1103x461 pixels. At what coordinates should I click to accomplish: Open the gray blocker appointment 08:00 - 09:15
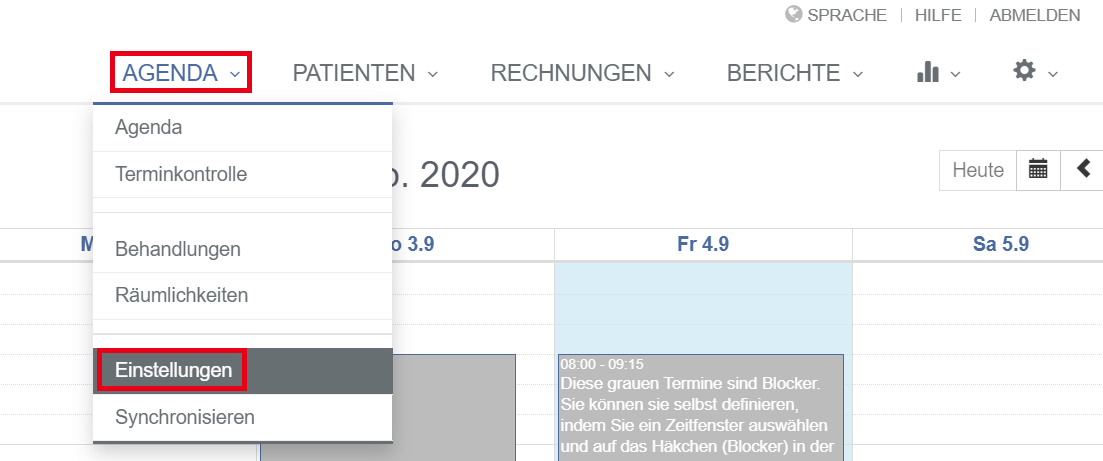click(701, 408)
